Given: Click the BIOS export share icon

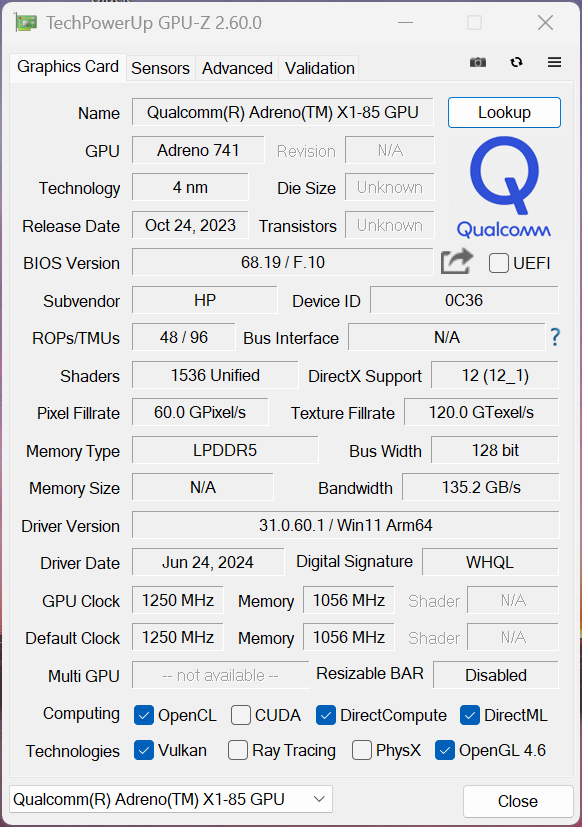Looking at the screenshot, I should pos(456,262).
